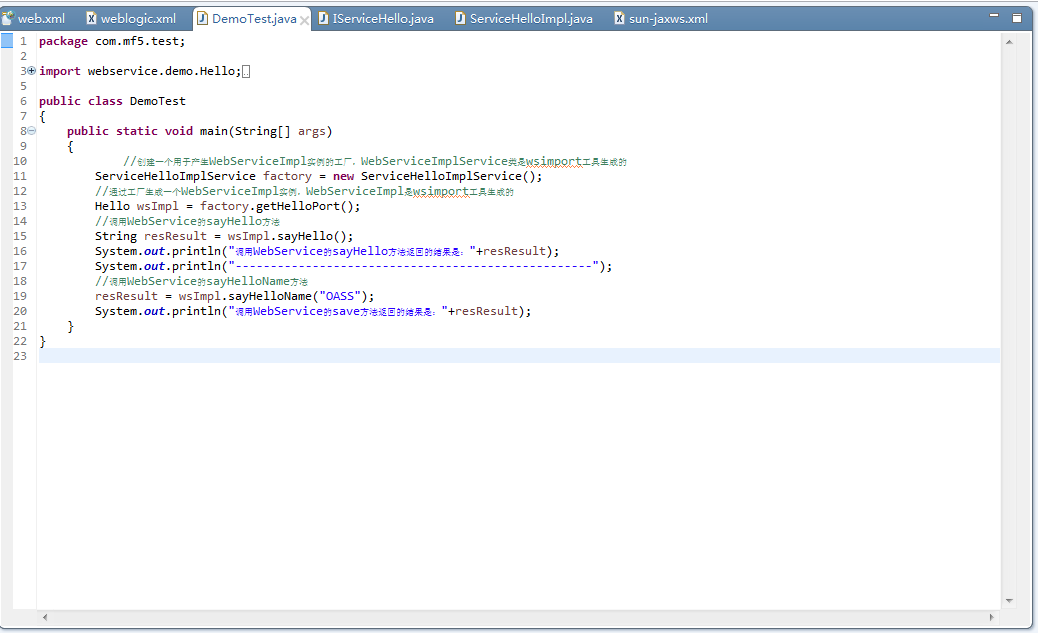This screenshot has height=633, width=1038.
Task: Click the web.xml file icon
Action: click(x=8, y=18)
